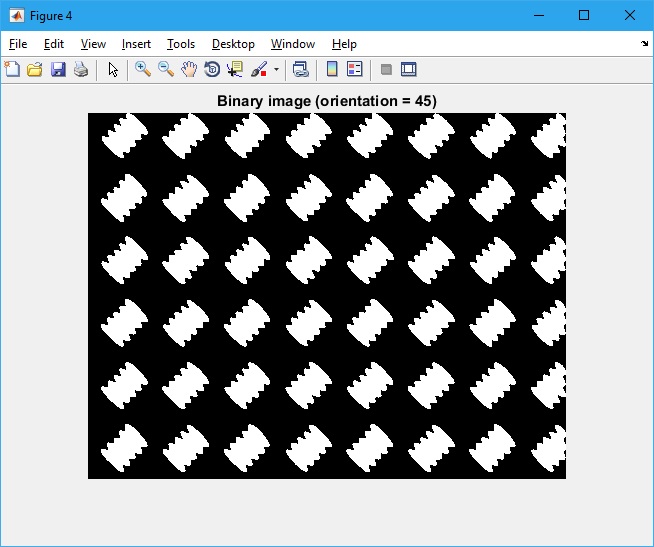Show plot tools and dock figure
The image size is (654, 547).
pyautogui.click(x=408, y=69)
